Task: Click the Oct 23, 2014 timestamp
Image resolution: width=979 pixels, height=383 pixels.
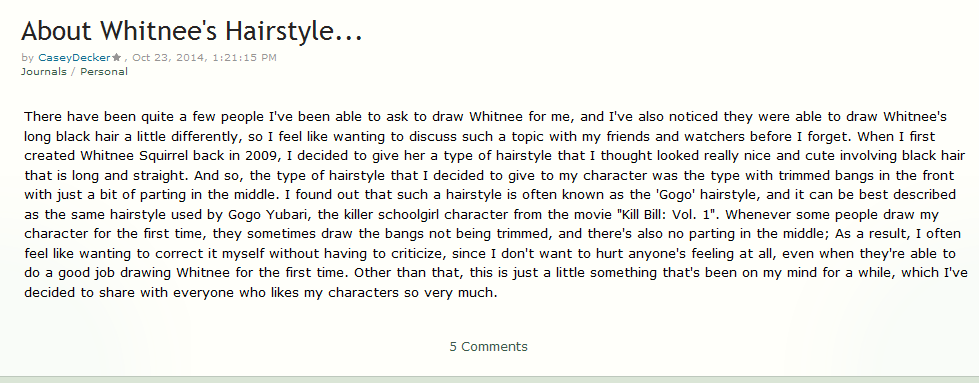Action: pos(205,57)
